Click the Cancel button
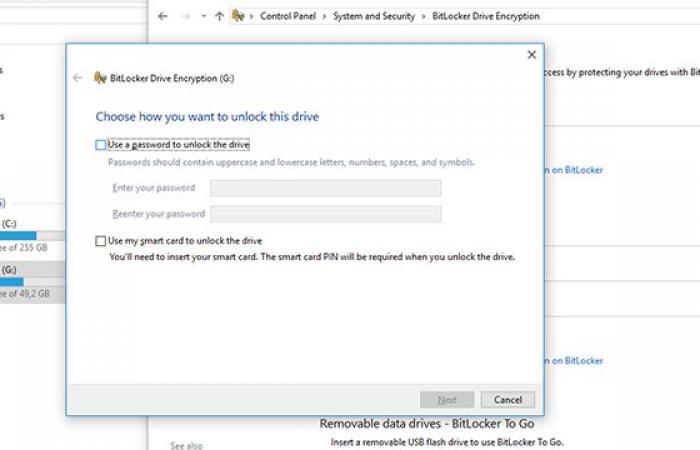700x450 pixels. tap(508, 399)
